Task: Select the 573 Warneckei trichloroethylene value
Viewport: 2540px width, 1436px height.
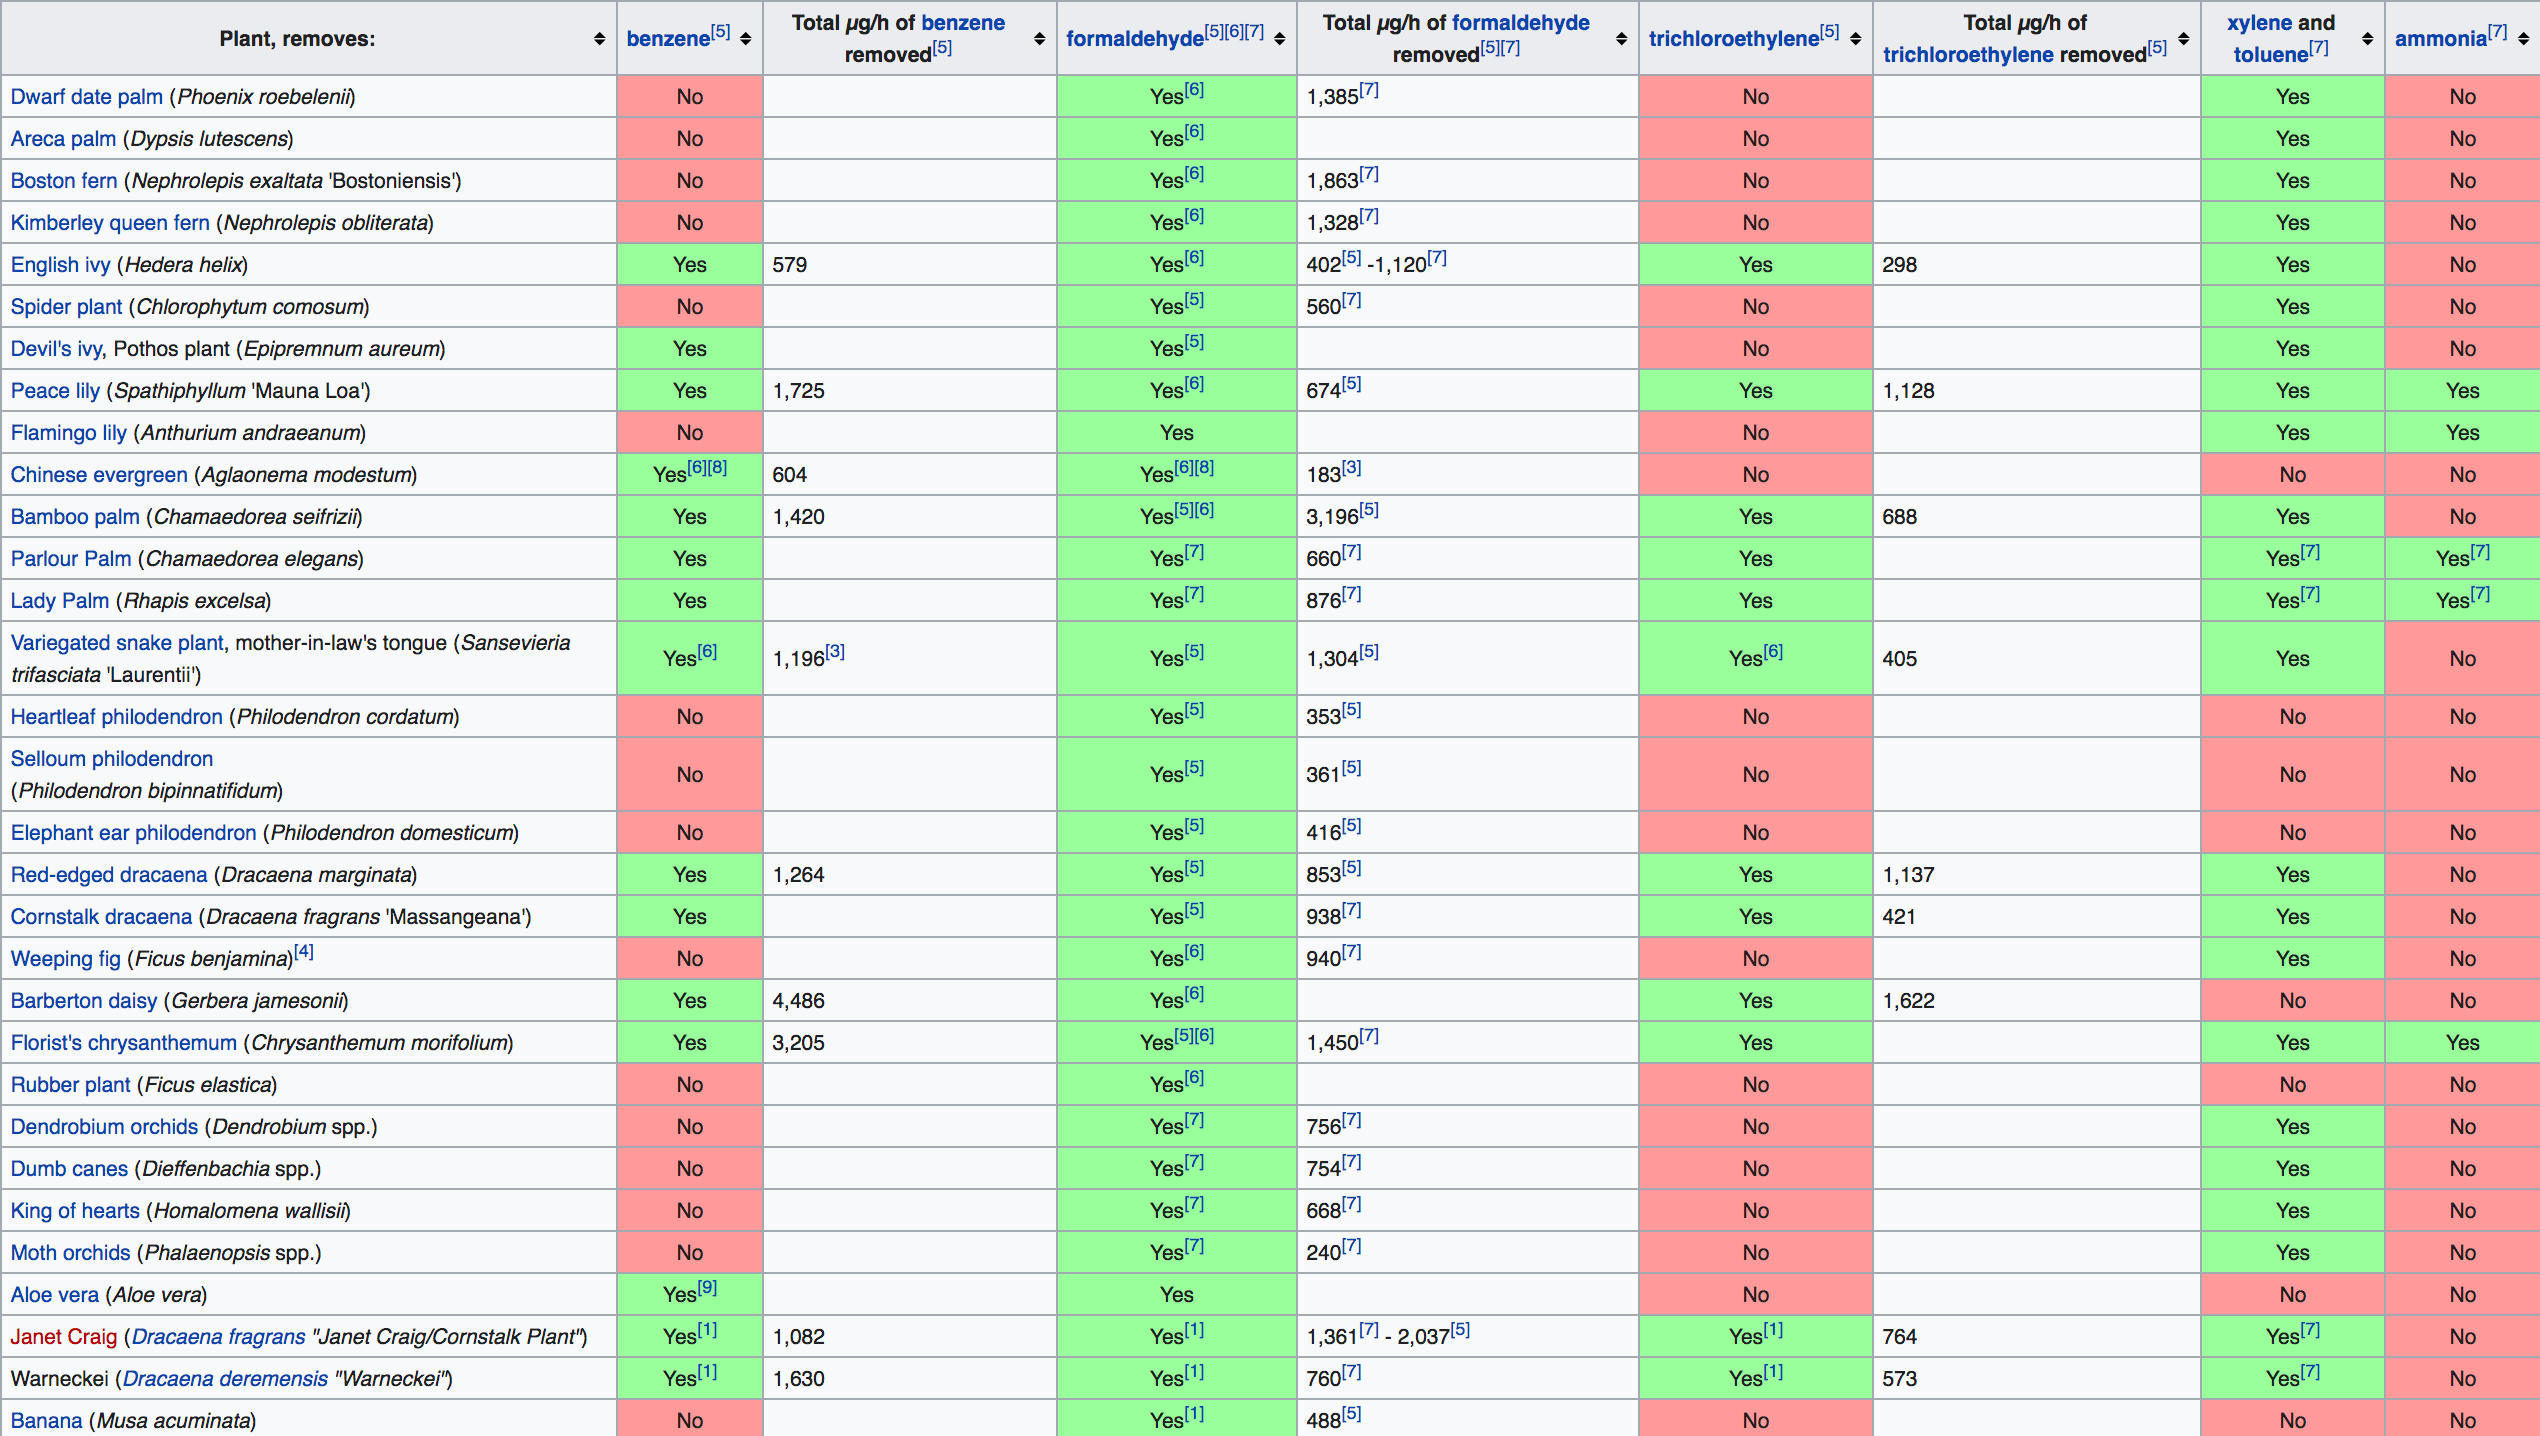Action: [1899, 1379]
